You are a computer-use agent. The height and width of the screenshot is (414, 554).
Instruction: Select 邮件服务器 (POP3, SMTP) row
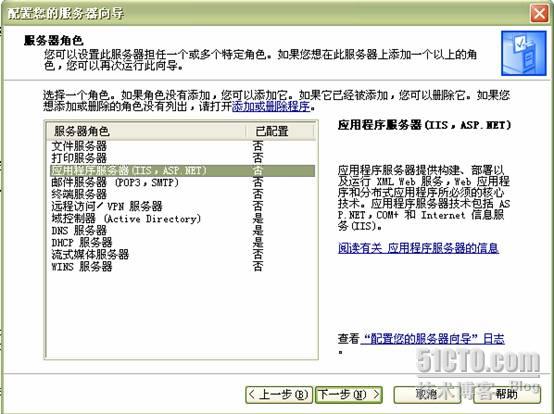point(182,182)
